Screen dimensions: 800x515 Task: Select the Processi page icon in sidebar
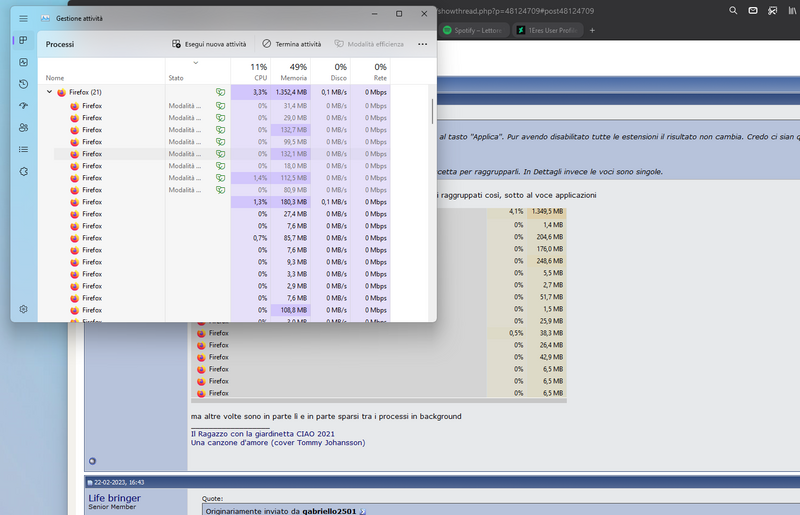(x=23, y=40)
